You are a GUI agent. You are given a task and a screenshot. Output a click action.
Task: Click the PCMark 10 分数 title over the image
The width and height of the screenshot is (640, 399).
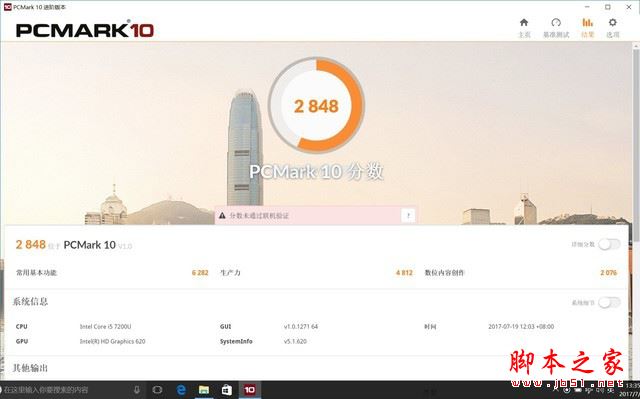click(x=316, y=171)
